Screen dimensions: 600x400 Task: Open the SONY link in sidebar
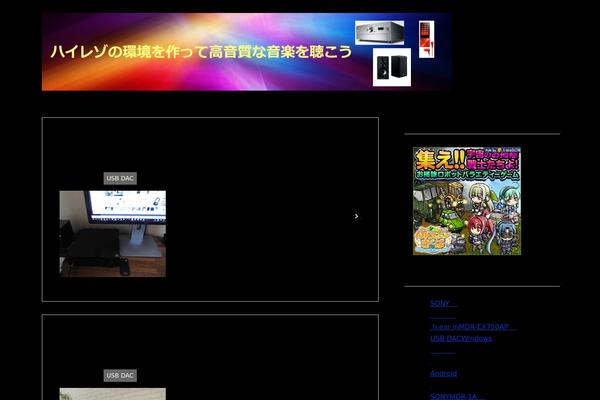pos(443,304)
